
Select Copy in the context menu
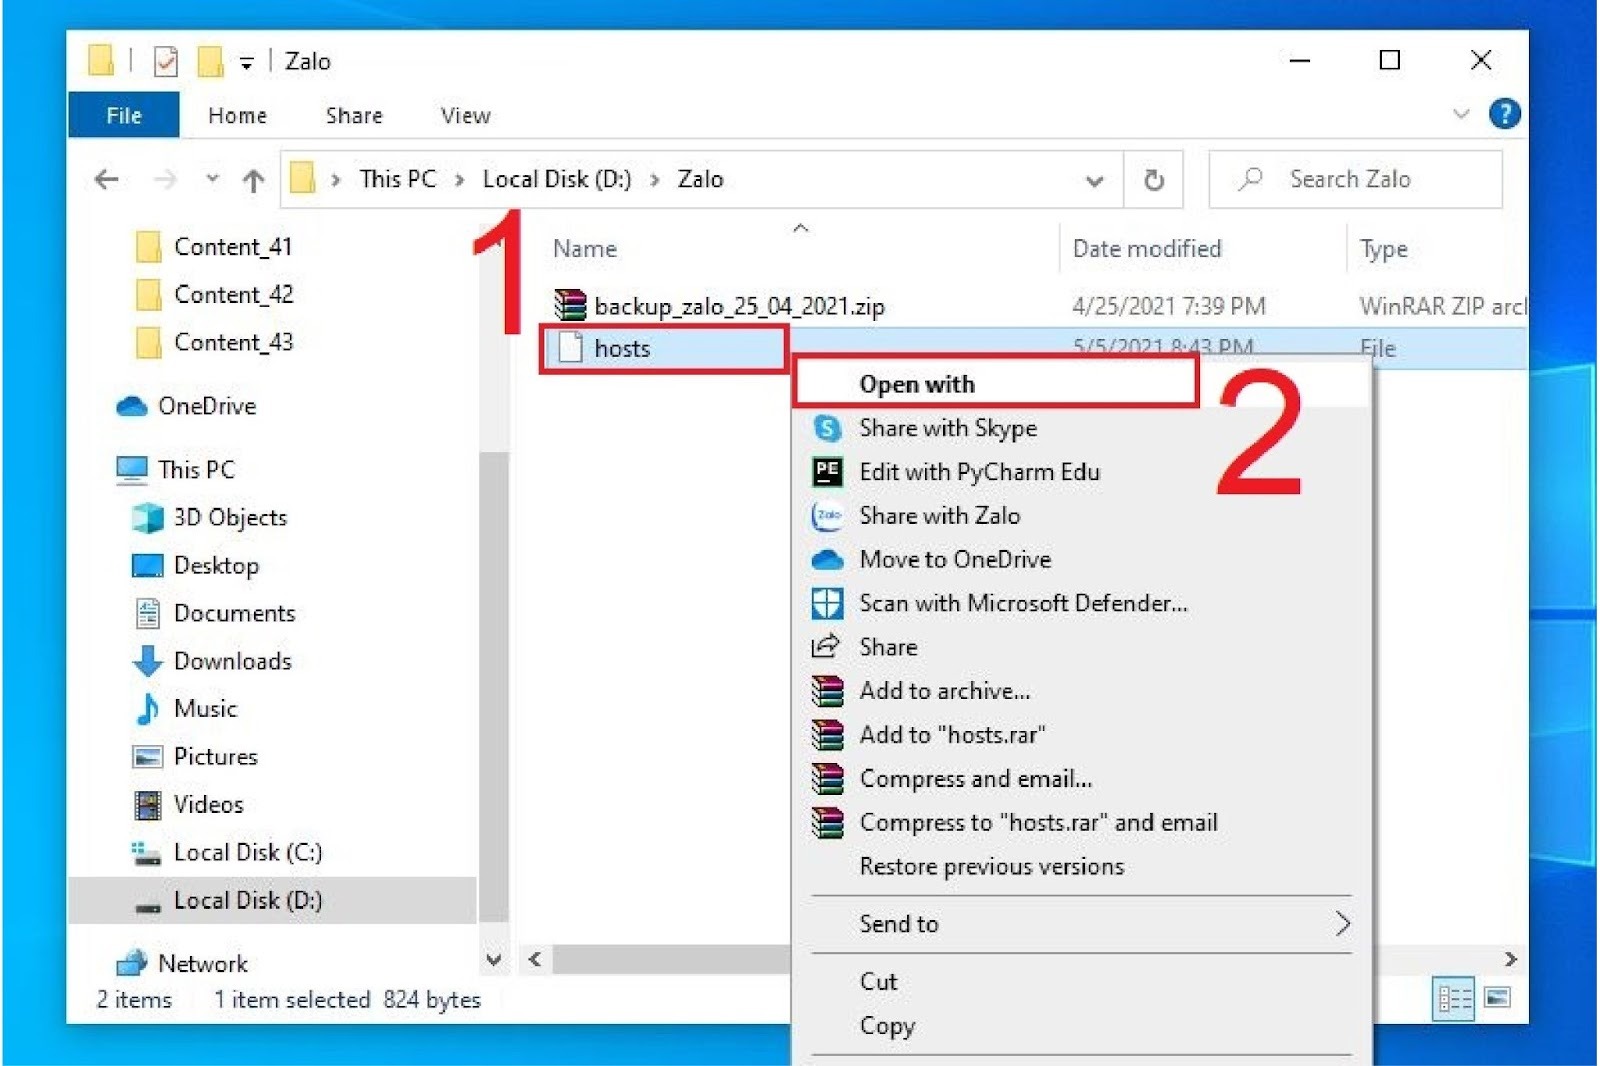887,1026
